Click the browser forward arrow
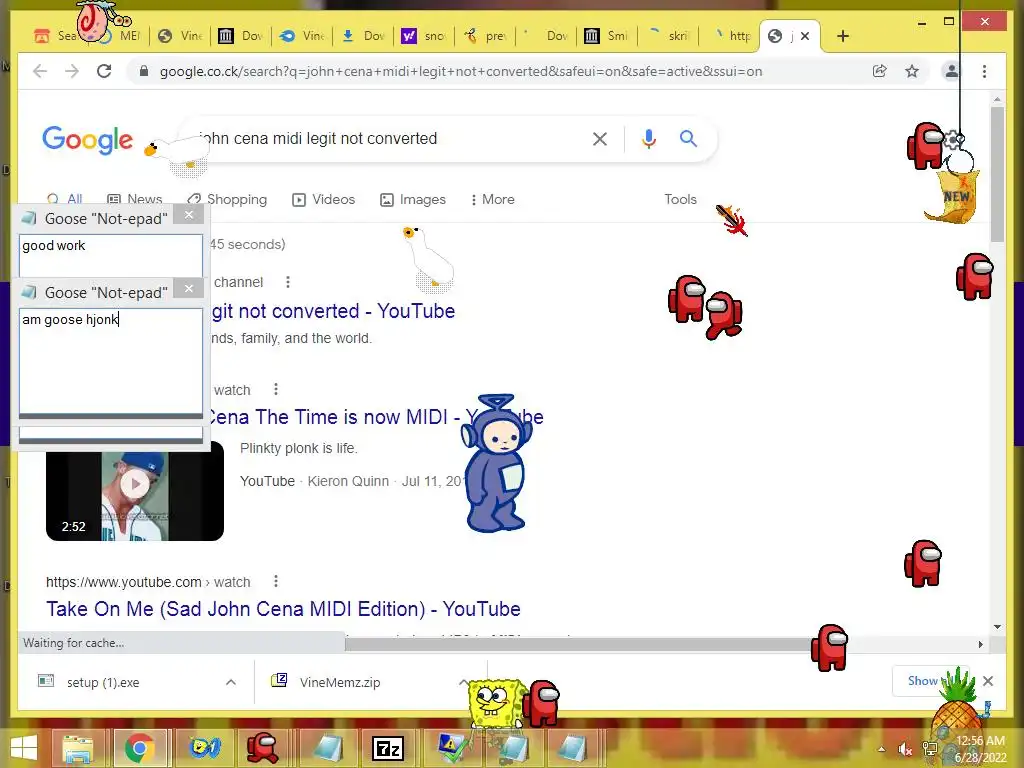 (72, 71)
